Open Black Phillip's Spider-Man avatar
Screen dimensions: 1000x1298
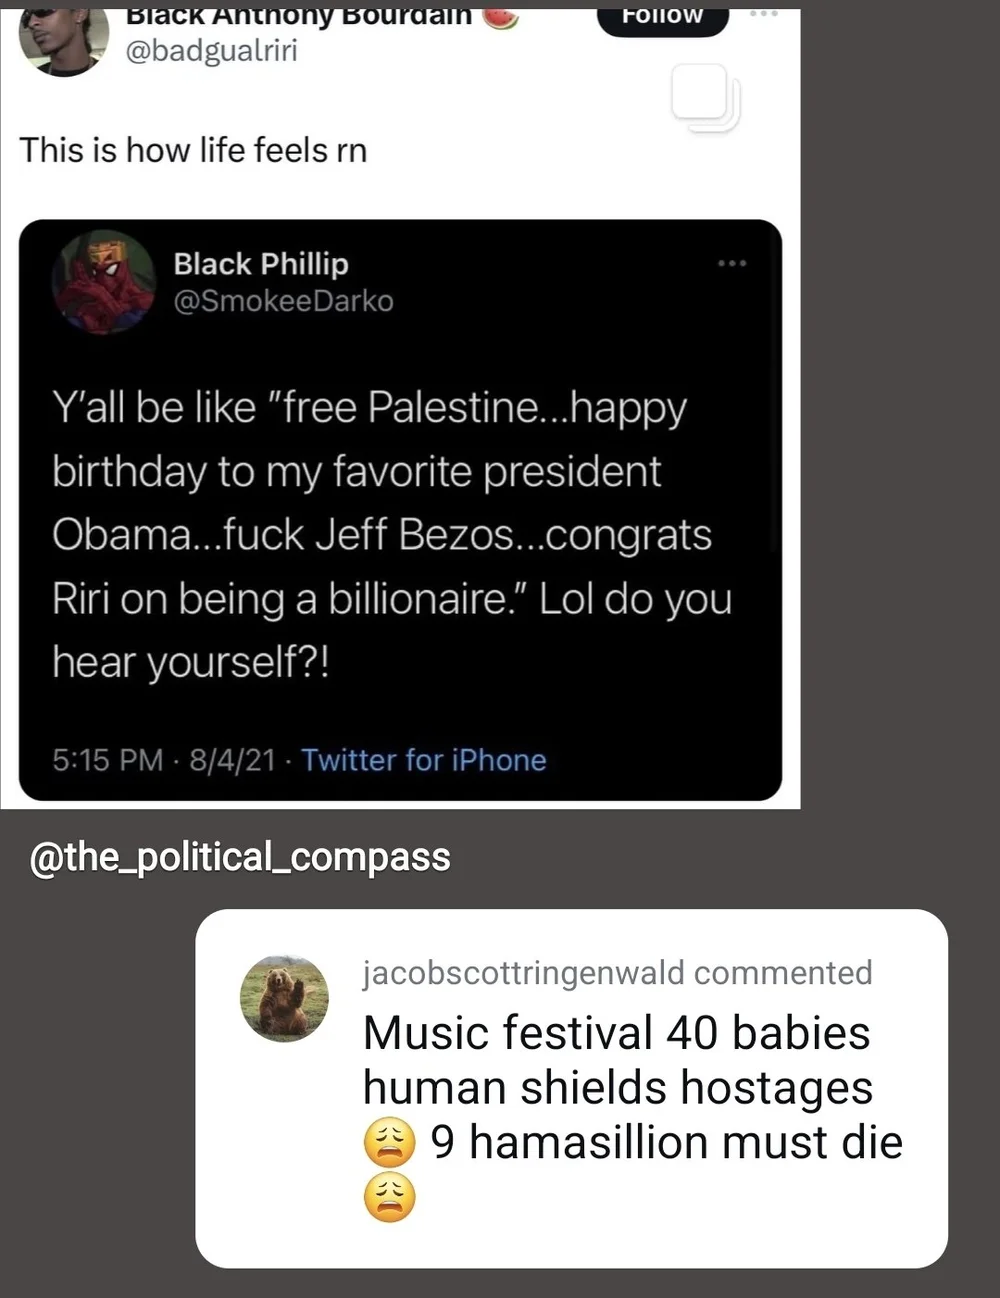click(x=103, y=281)
